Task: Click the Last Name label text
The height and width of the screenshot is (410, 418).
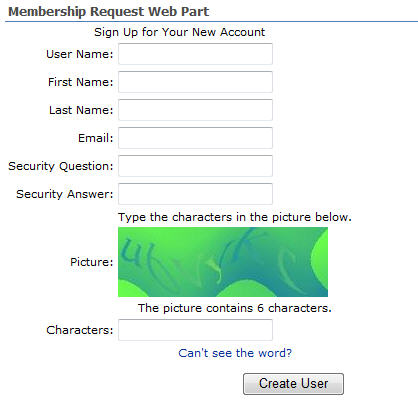Action: [x=81, y=110]
